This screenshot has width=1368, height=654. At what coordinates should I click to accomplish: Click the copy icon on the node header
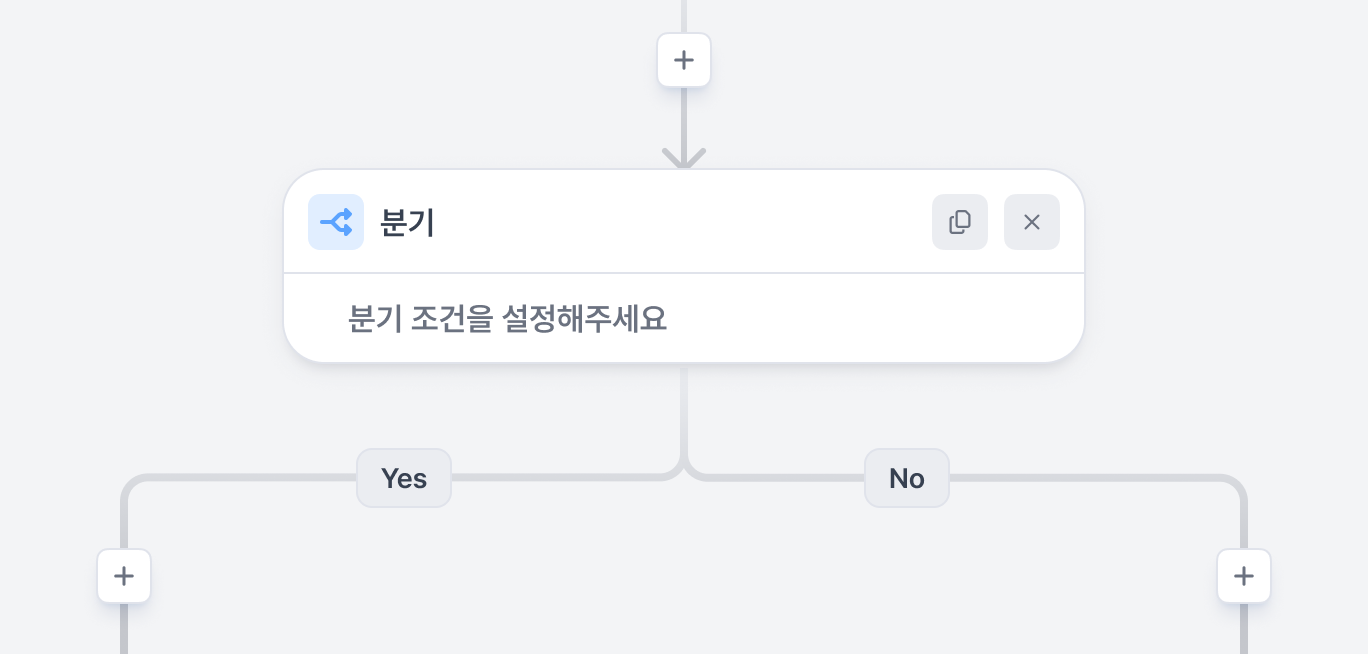tap(960, 222)
